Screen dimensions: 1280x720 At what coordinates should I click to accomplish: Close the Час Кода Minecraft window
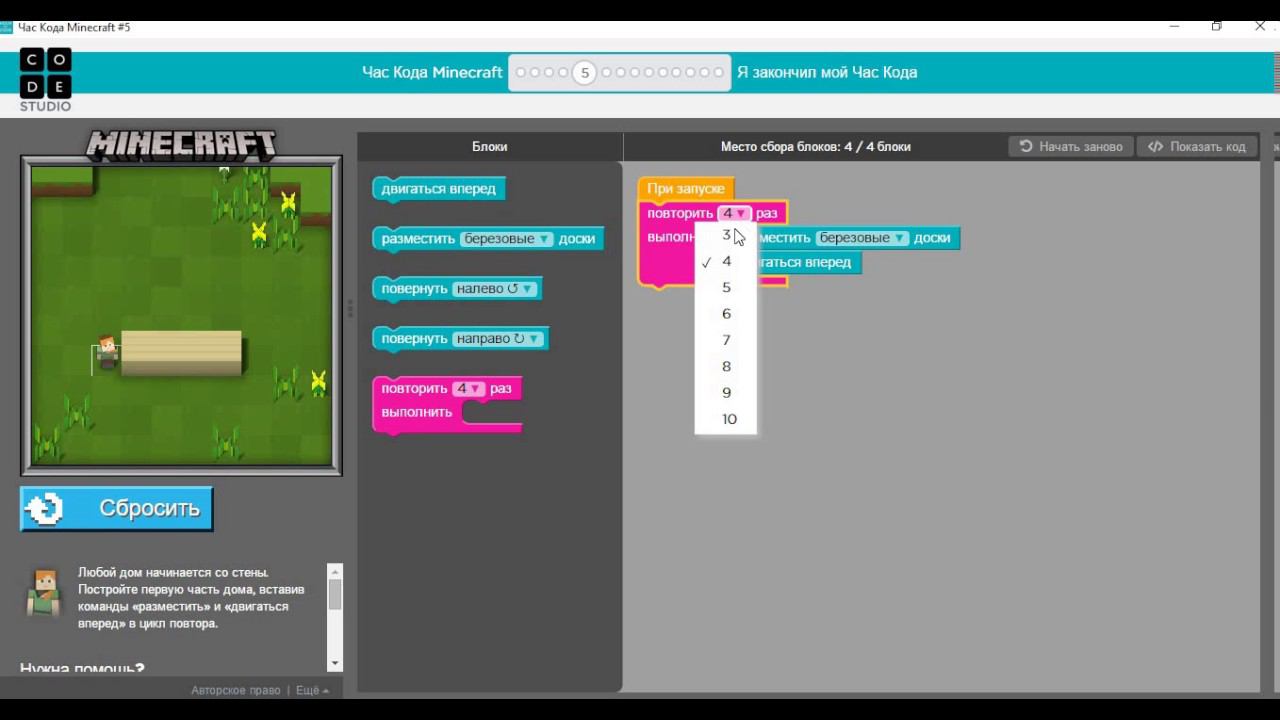[1260, 27]
